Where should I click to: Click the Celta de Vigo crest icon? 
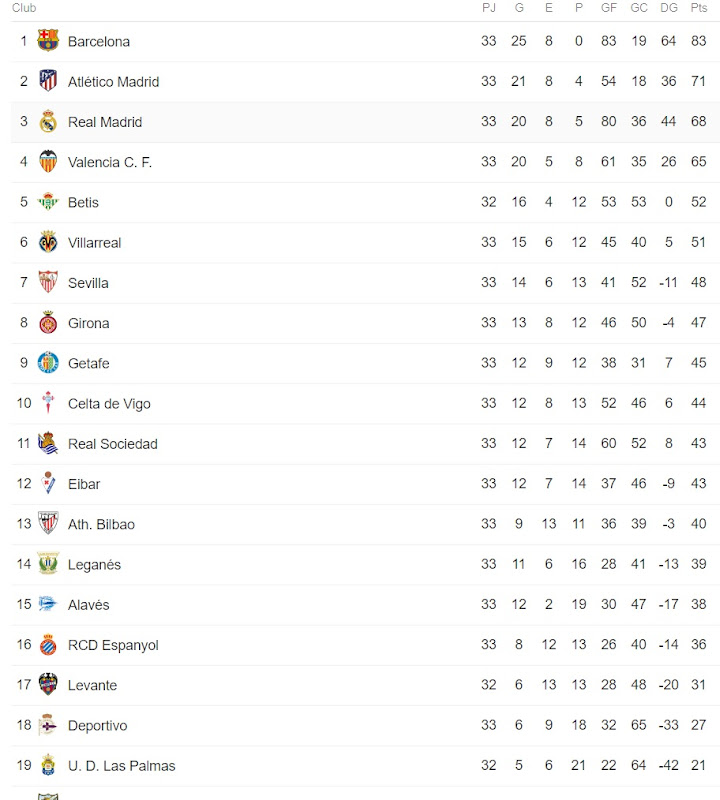click(x=48, y=403)
